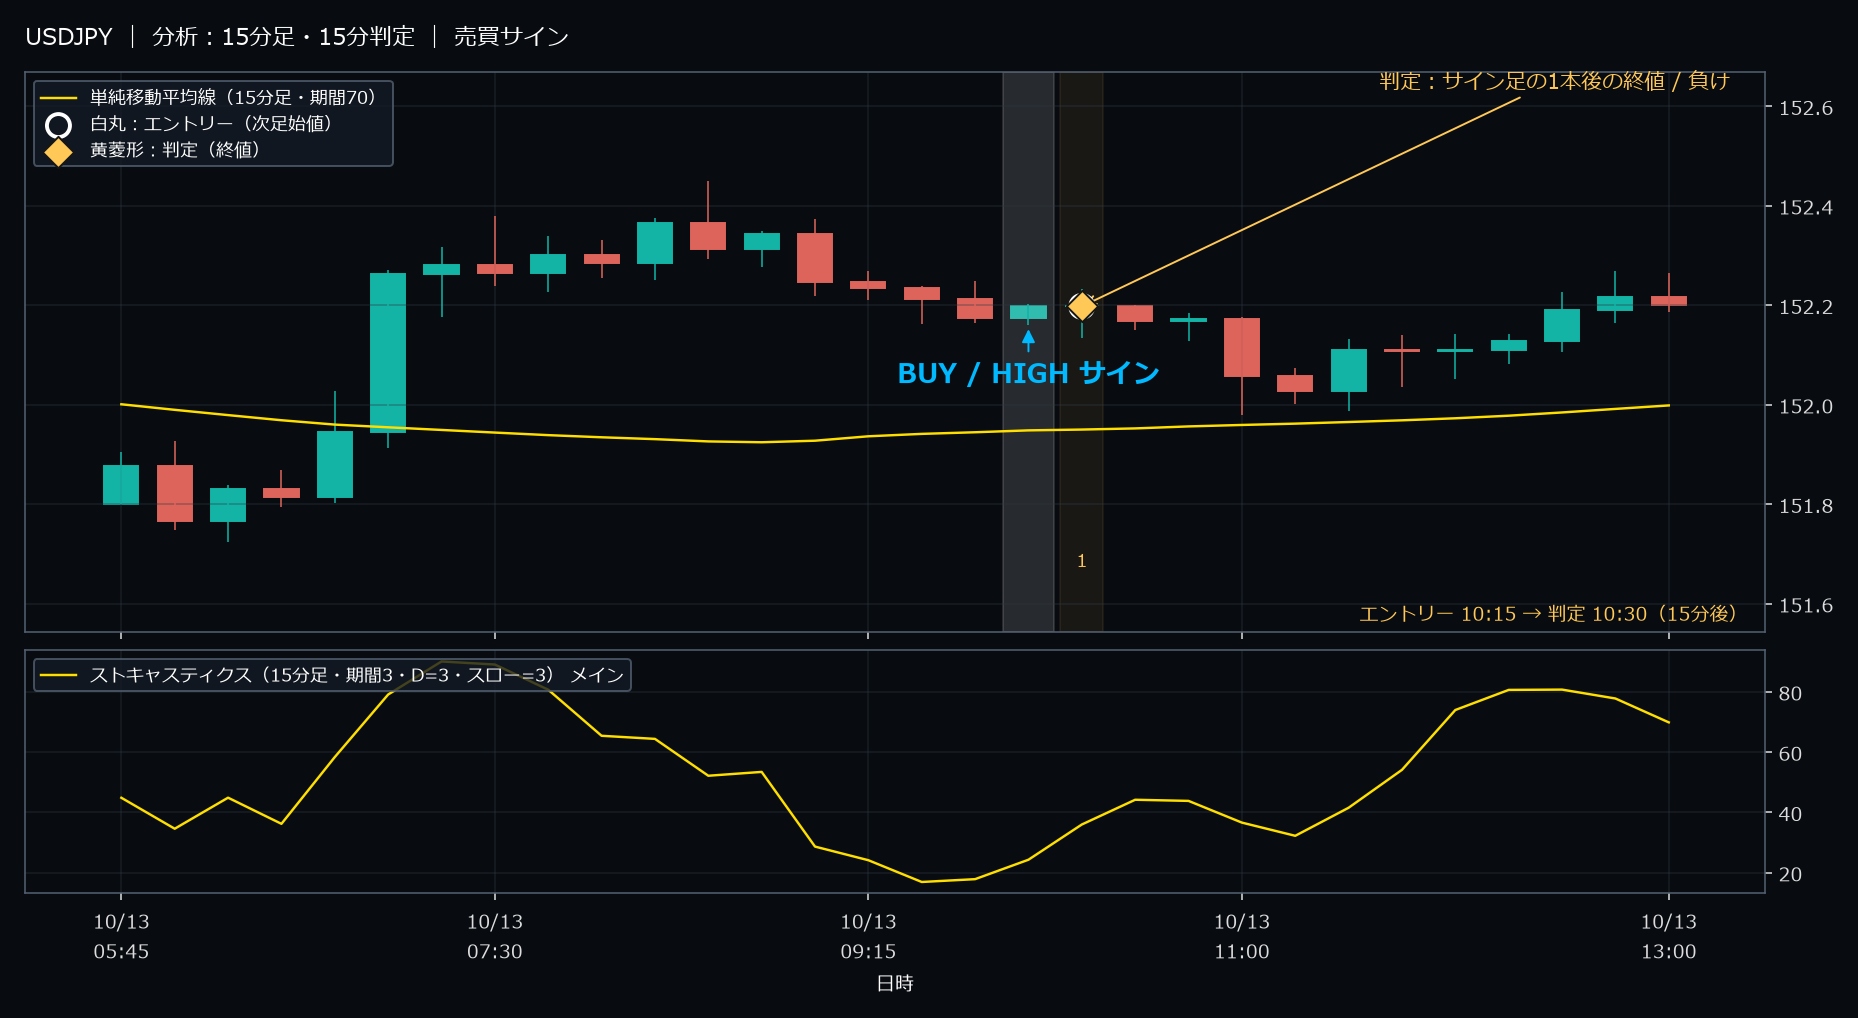Click the 152.2 price axis label
The height and width of the screenshot is (1018, 1858).
coord(1806,307)
